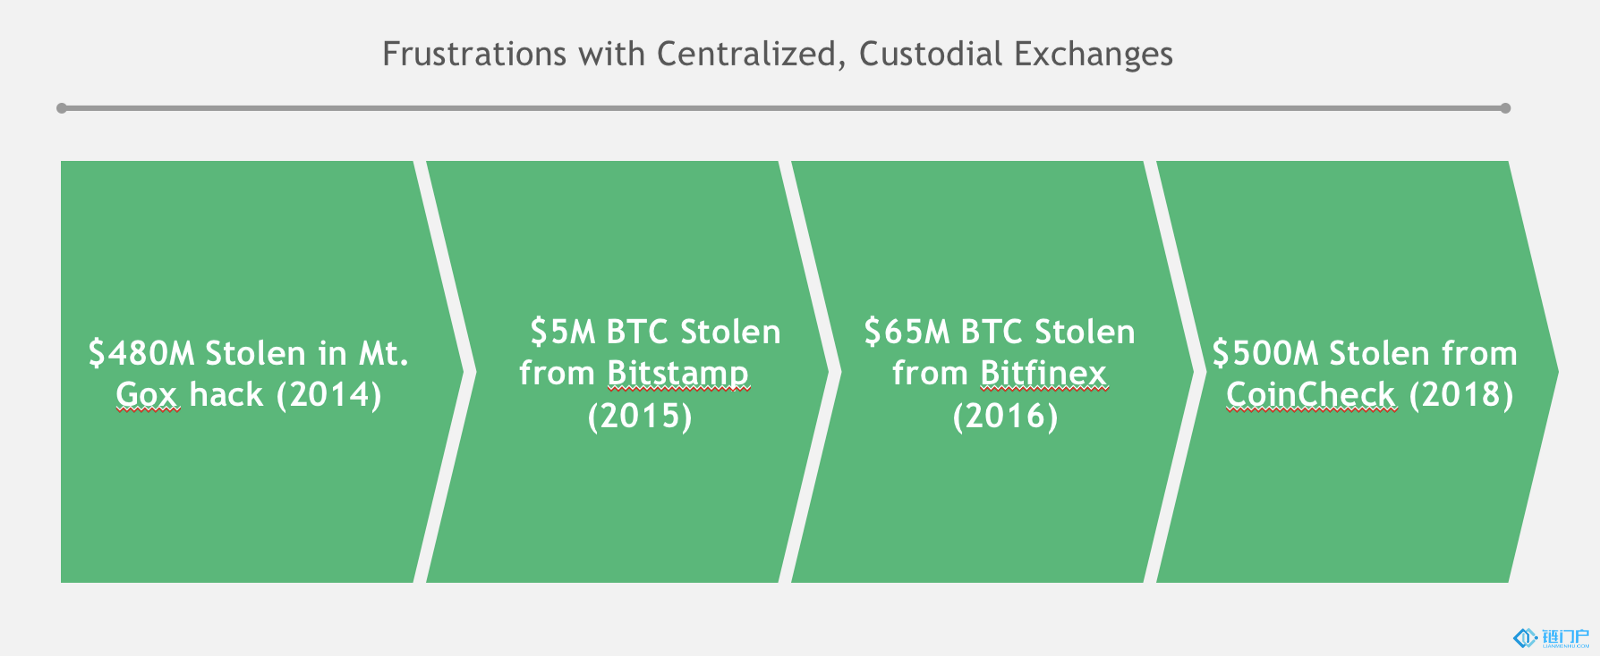Click the misspelled word Gox
Screen dimensions: 1600x656
point(148,394)
